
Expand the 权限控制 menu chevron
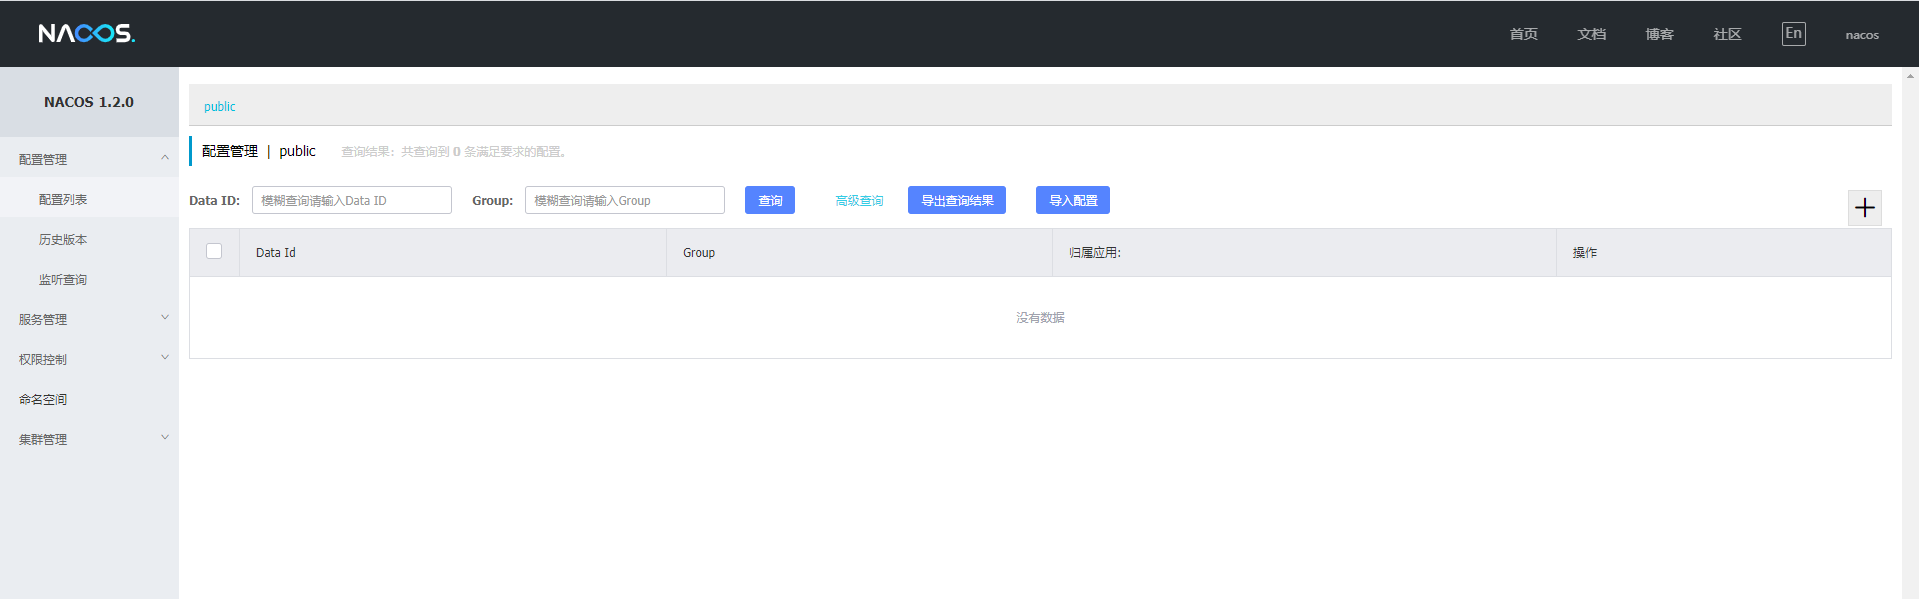pos(165,358)
